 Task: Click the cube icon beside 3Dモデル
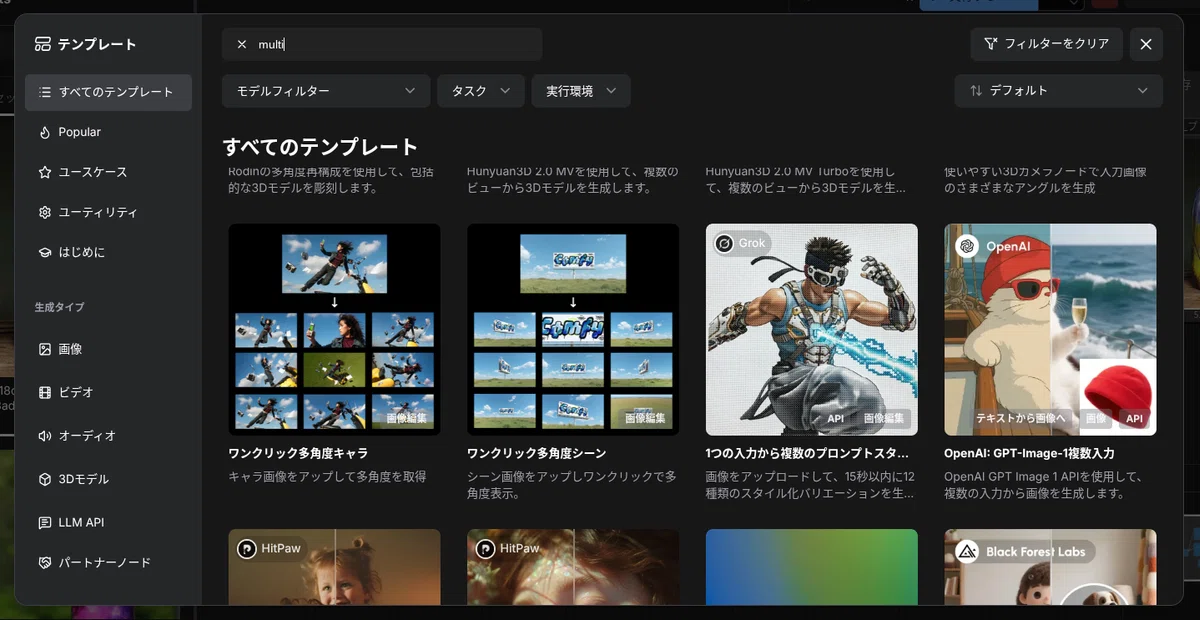pyautogui.click(x=44, y=479)
